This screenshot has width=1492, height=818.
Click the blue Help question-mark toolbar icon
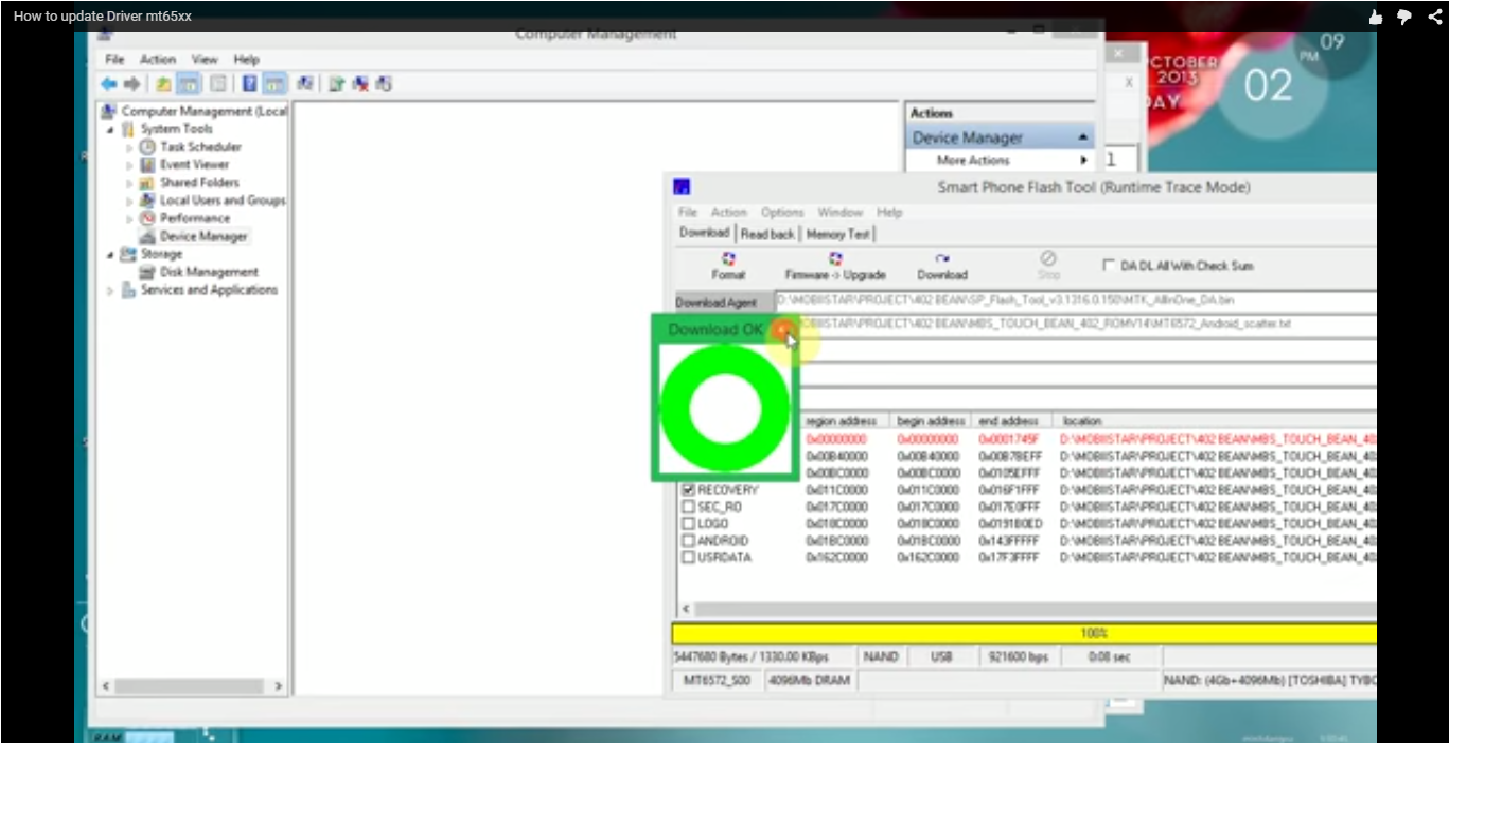point(250,84)
